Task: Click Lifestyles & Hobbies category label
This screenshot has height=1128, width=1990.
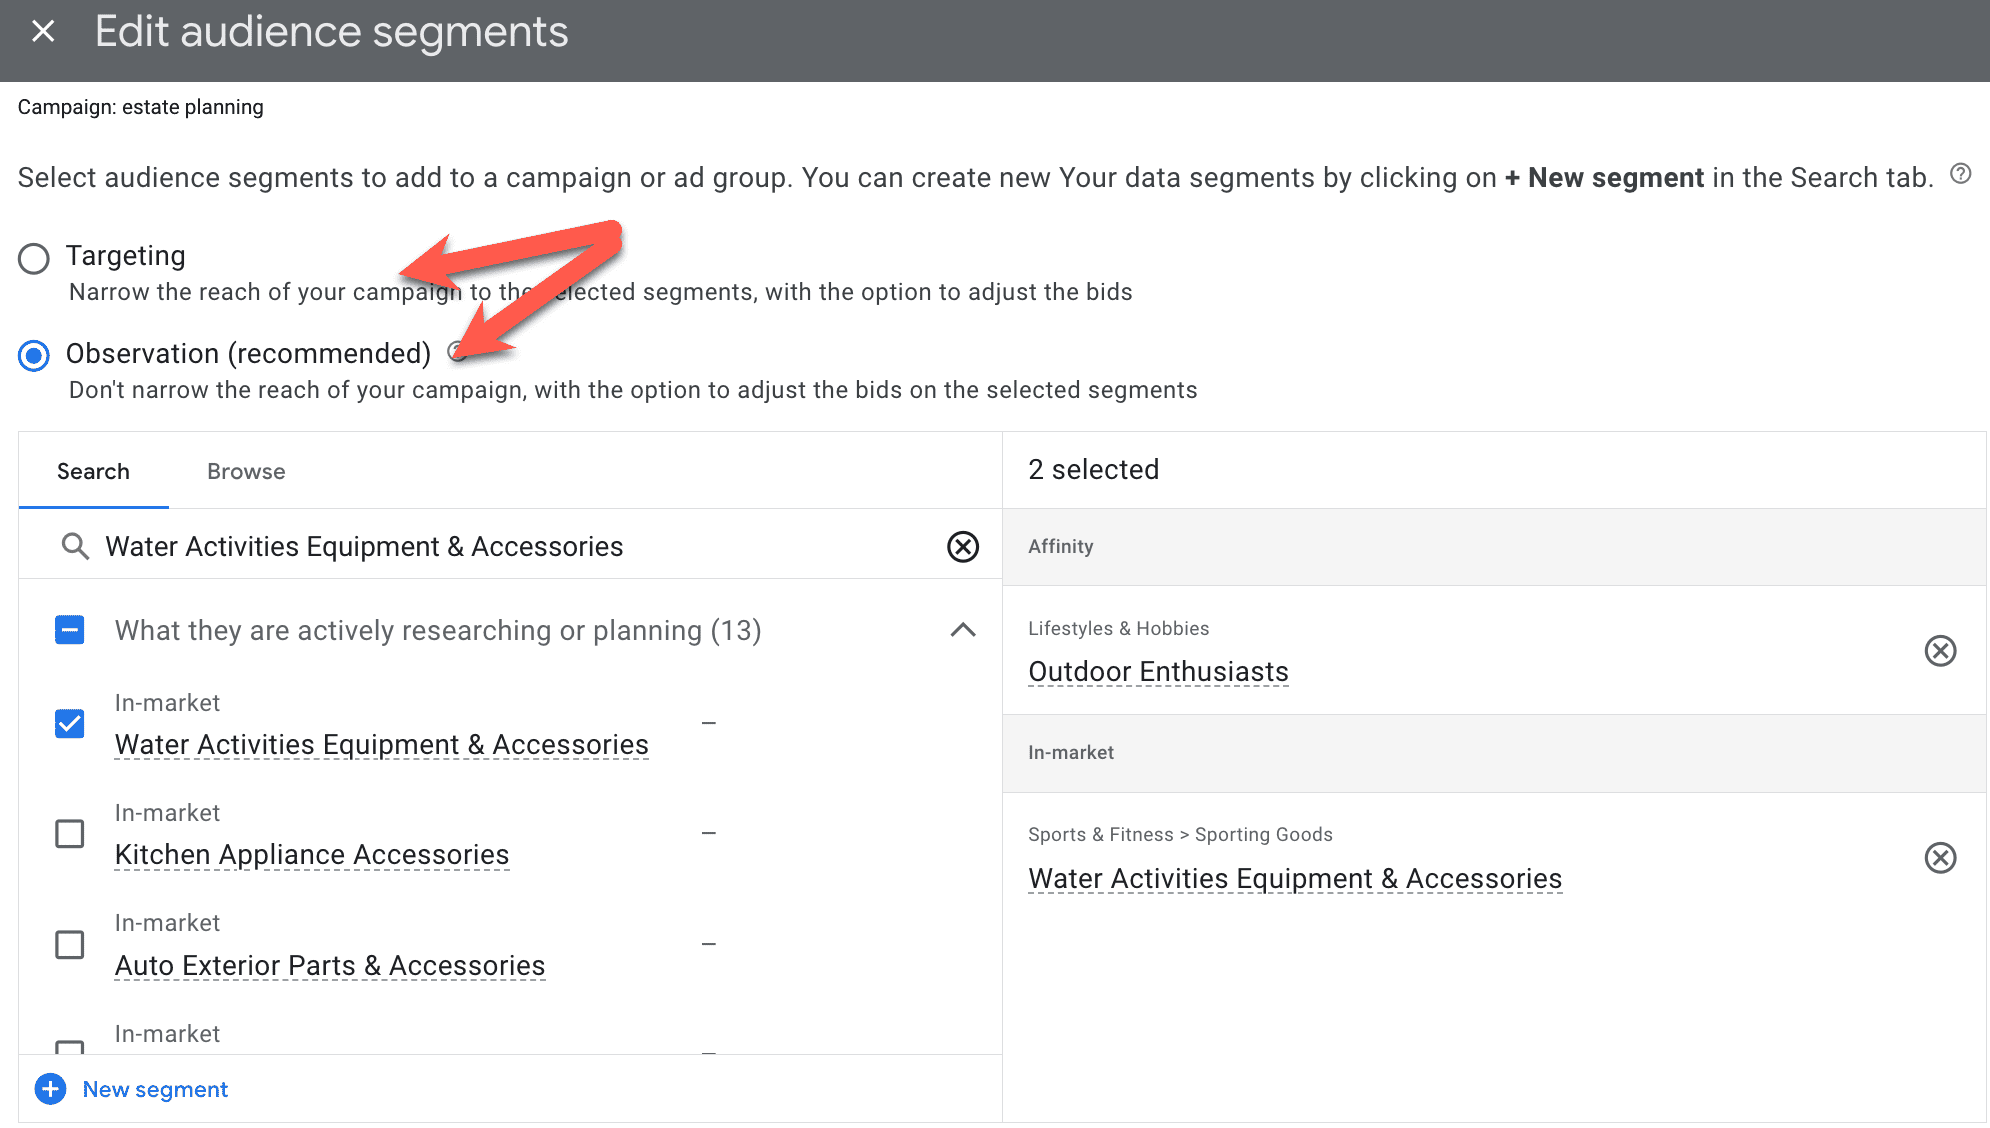Action: coord(1119,629)
